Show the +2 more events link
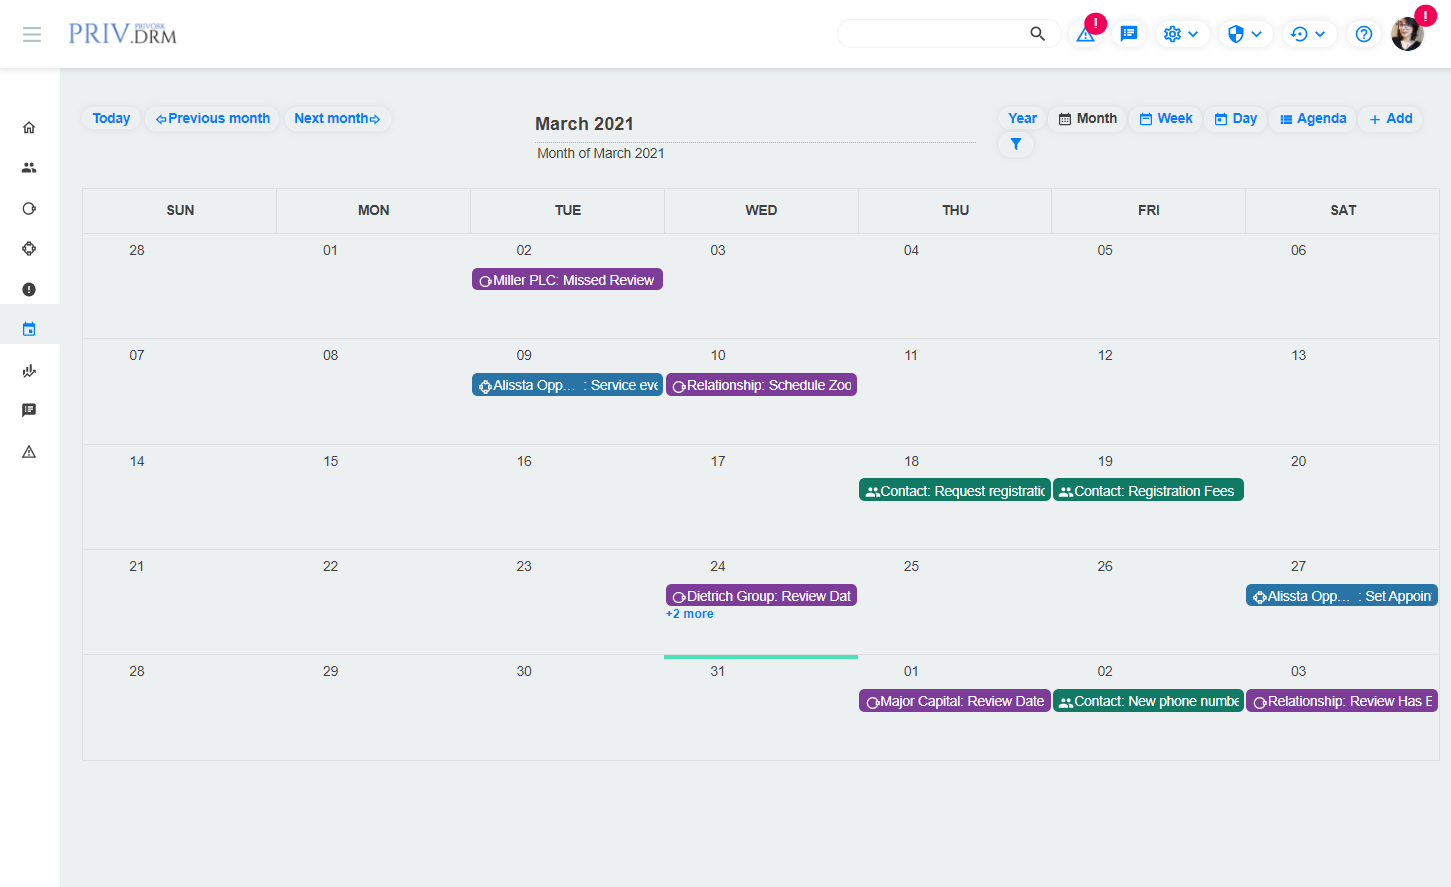Image resolution: width=1451 pixels, height=887 pixels. [690, 614]
